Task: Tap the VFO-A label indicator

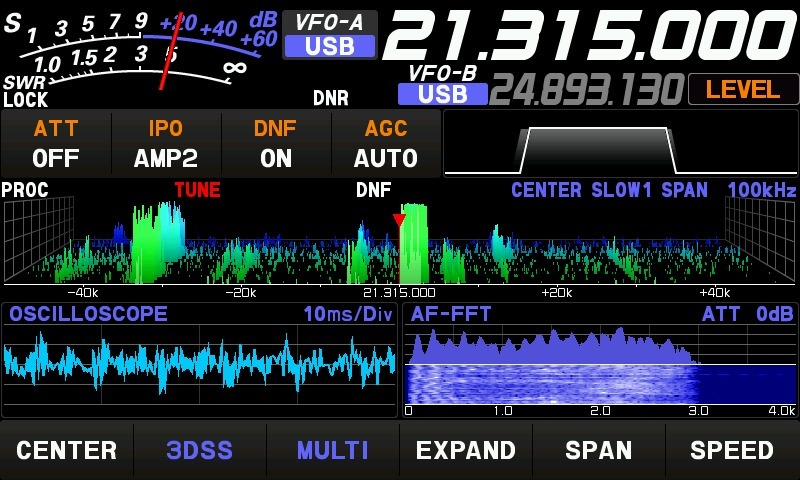Action: (x=329, y=22)
